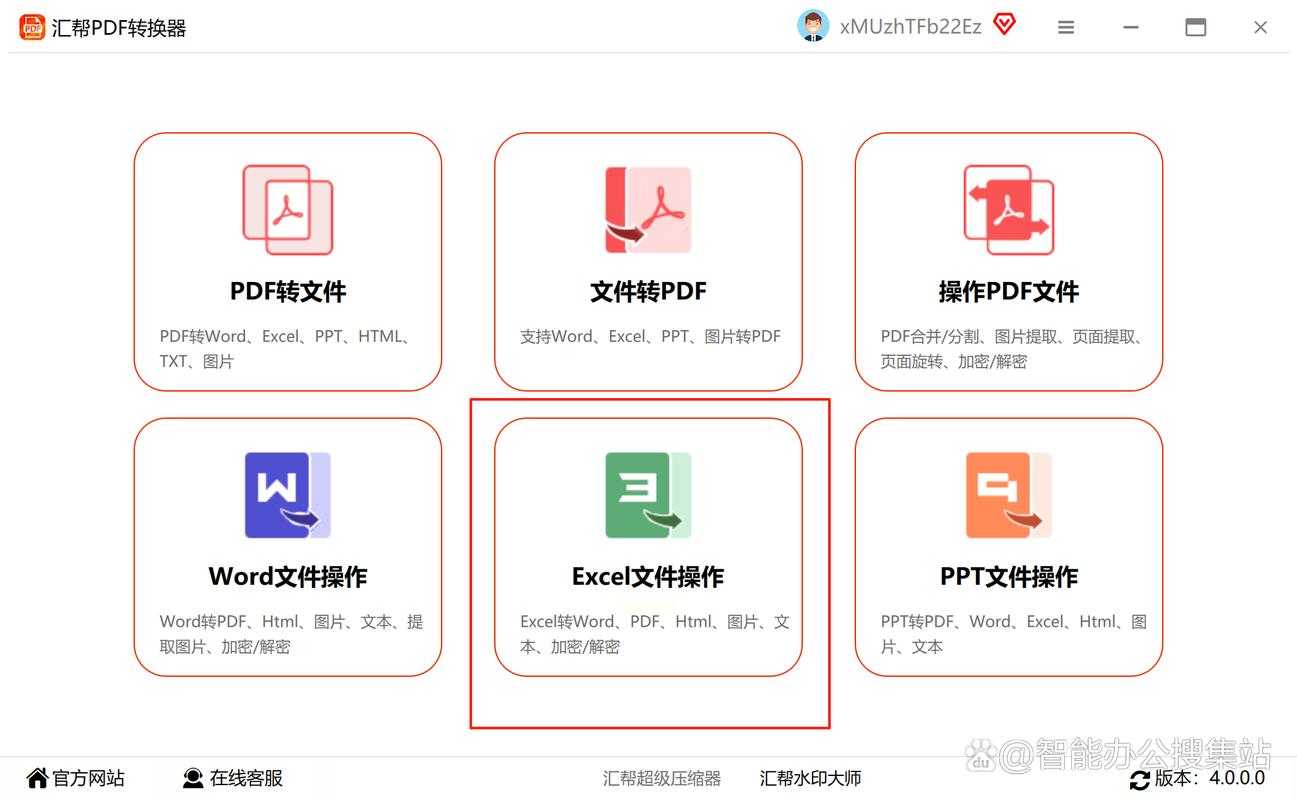
Task: Open the hamburger menu
Action: coord(1065,27)
